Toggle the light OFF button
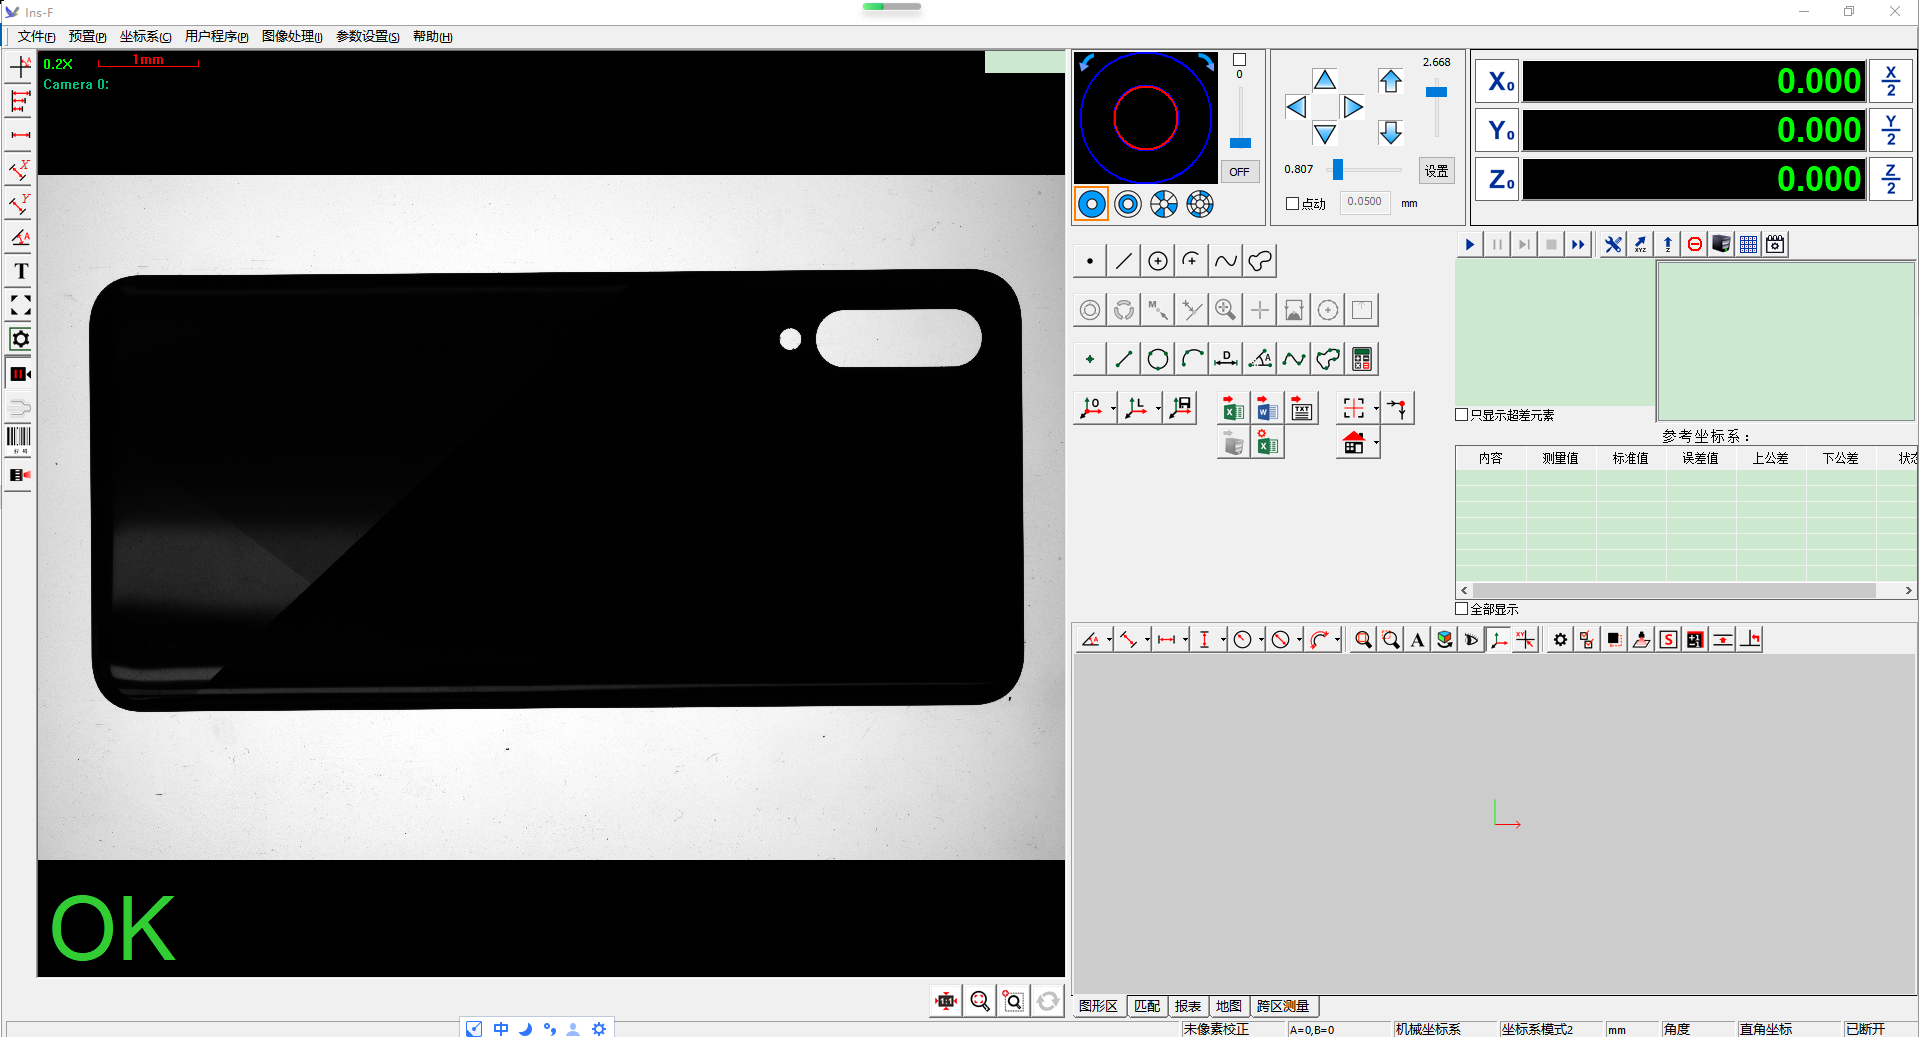 [1240, 172]
